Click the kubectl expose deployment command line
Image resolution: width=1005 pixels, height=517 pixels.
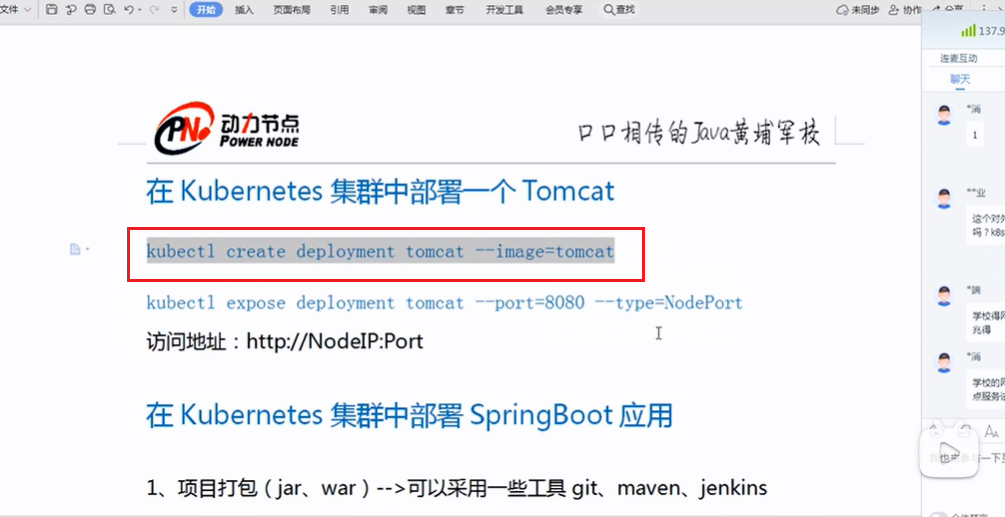pos(444,302)
